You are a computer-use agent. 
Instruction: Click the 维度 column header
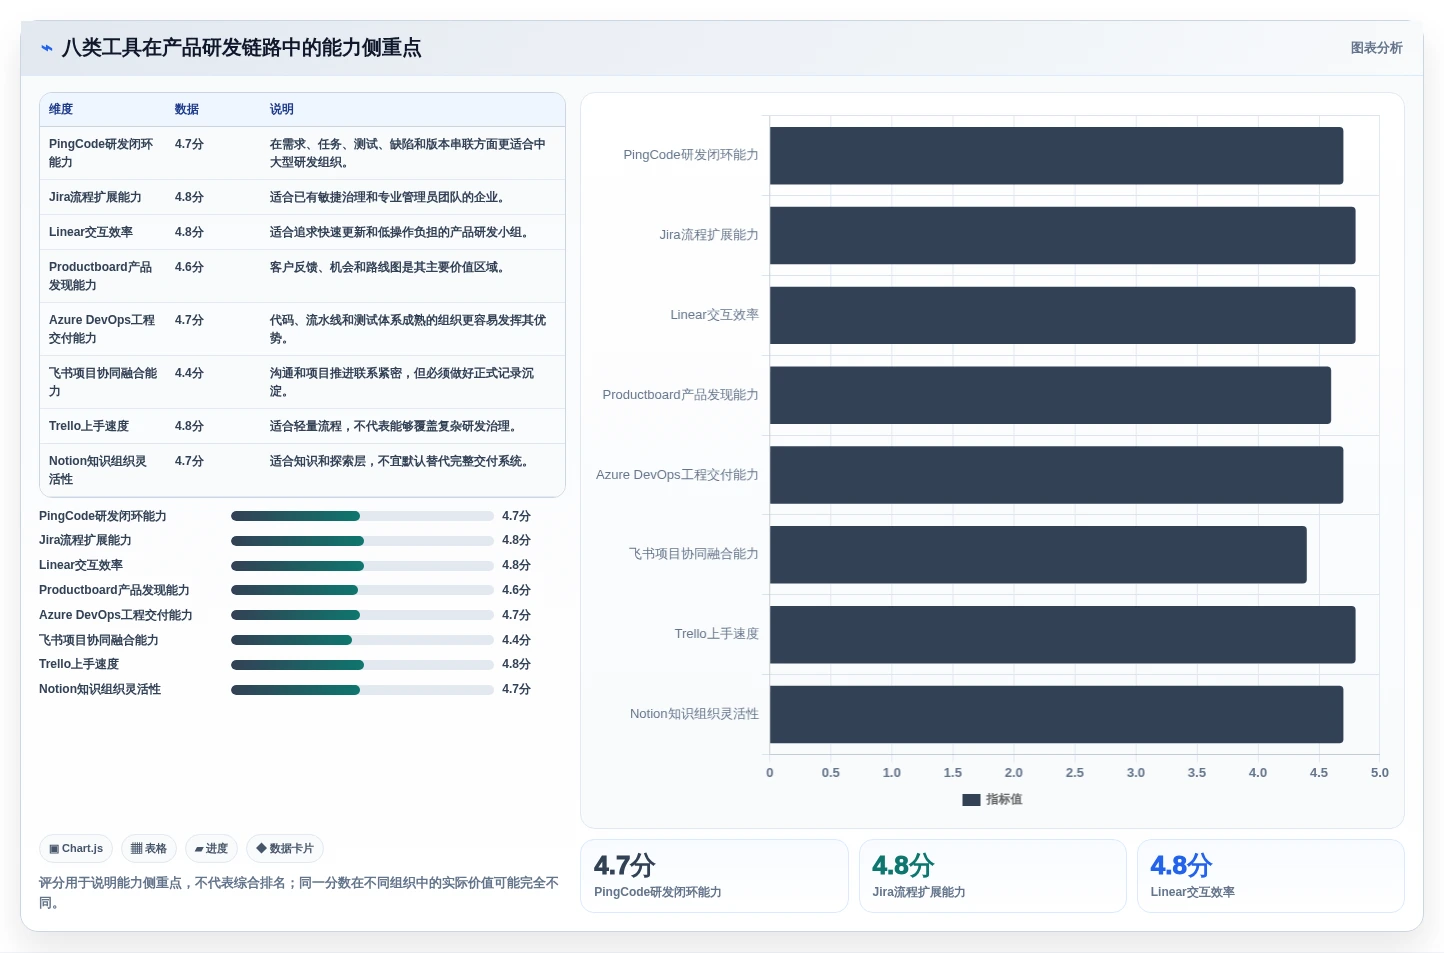61,109
